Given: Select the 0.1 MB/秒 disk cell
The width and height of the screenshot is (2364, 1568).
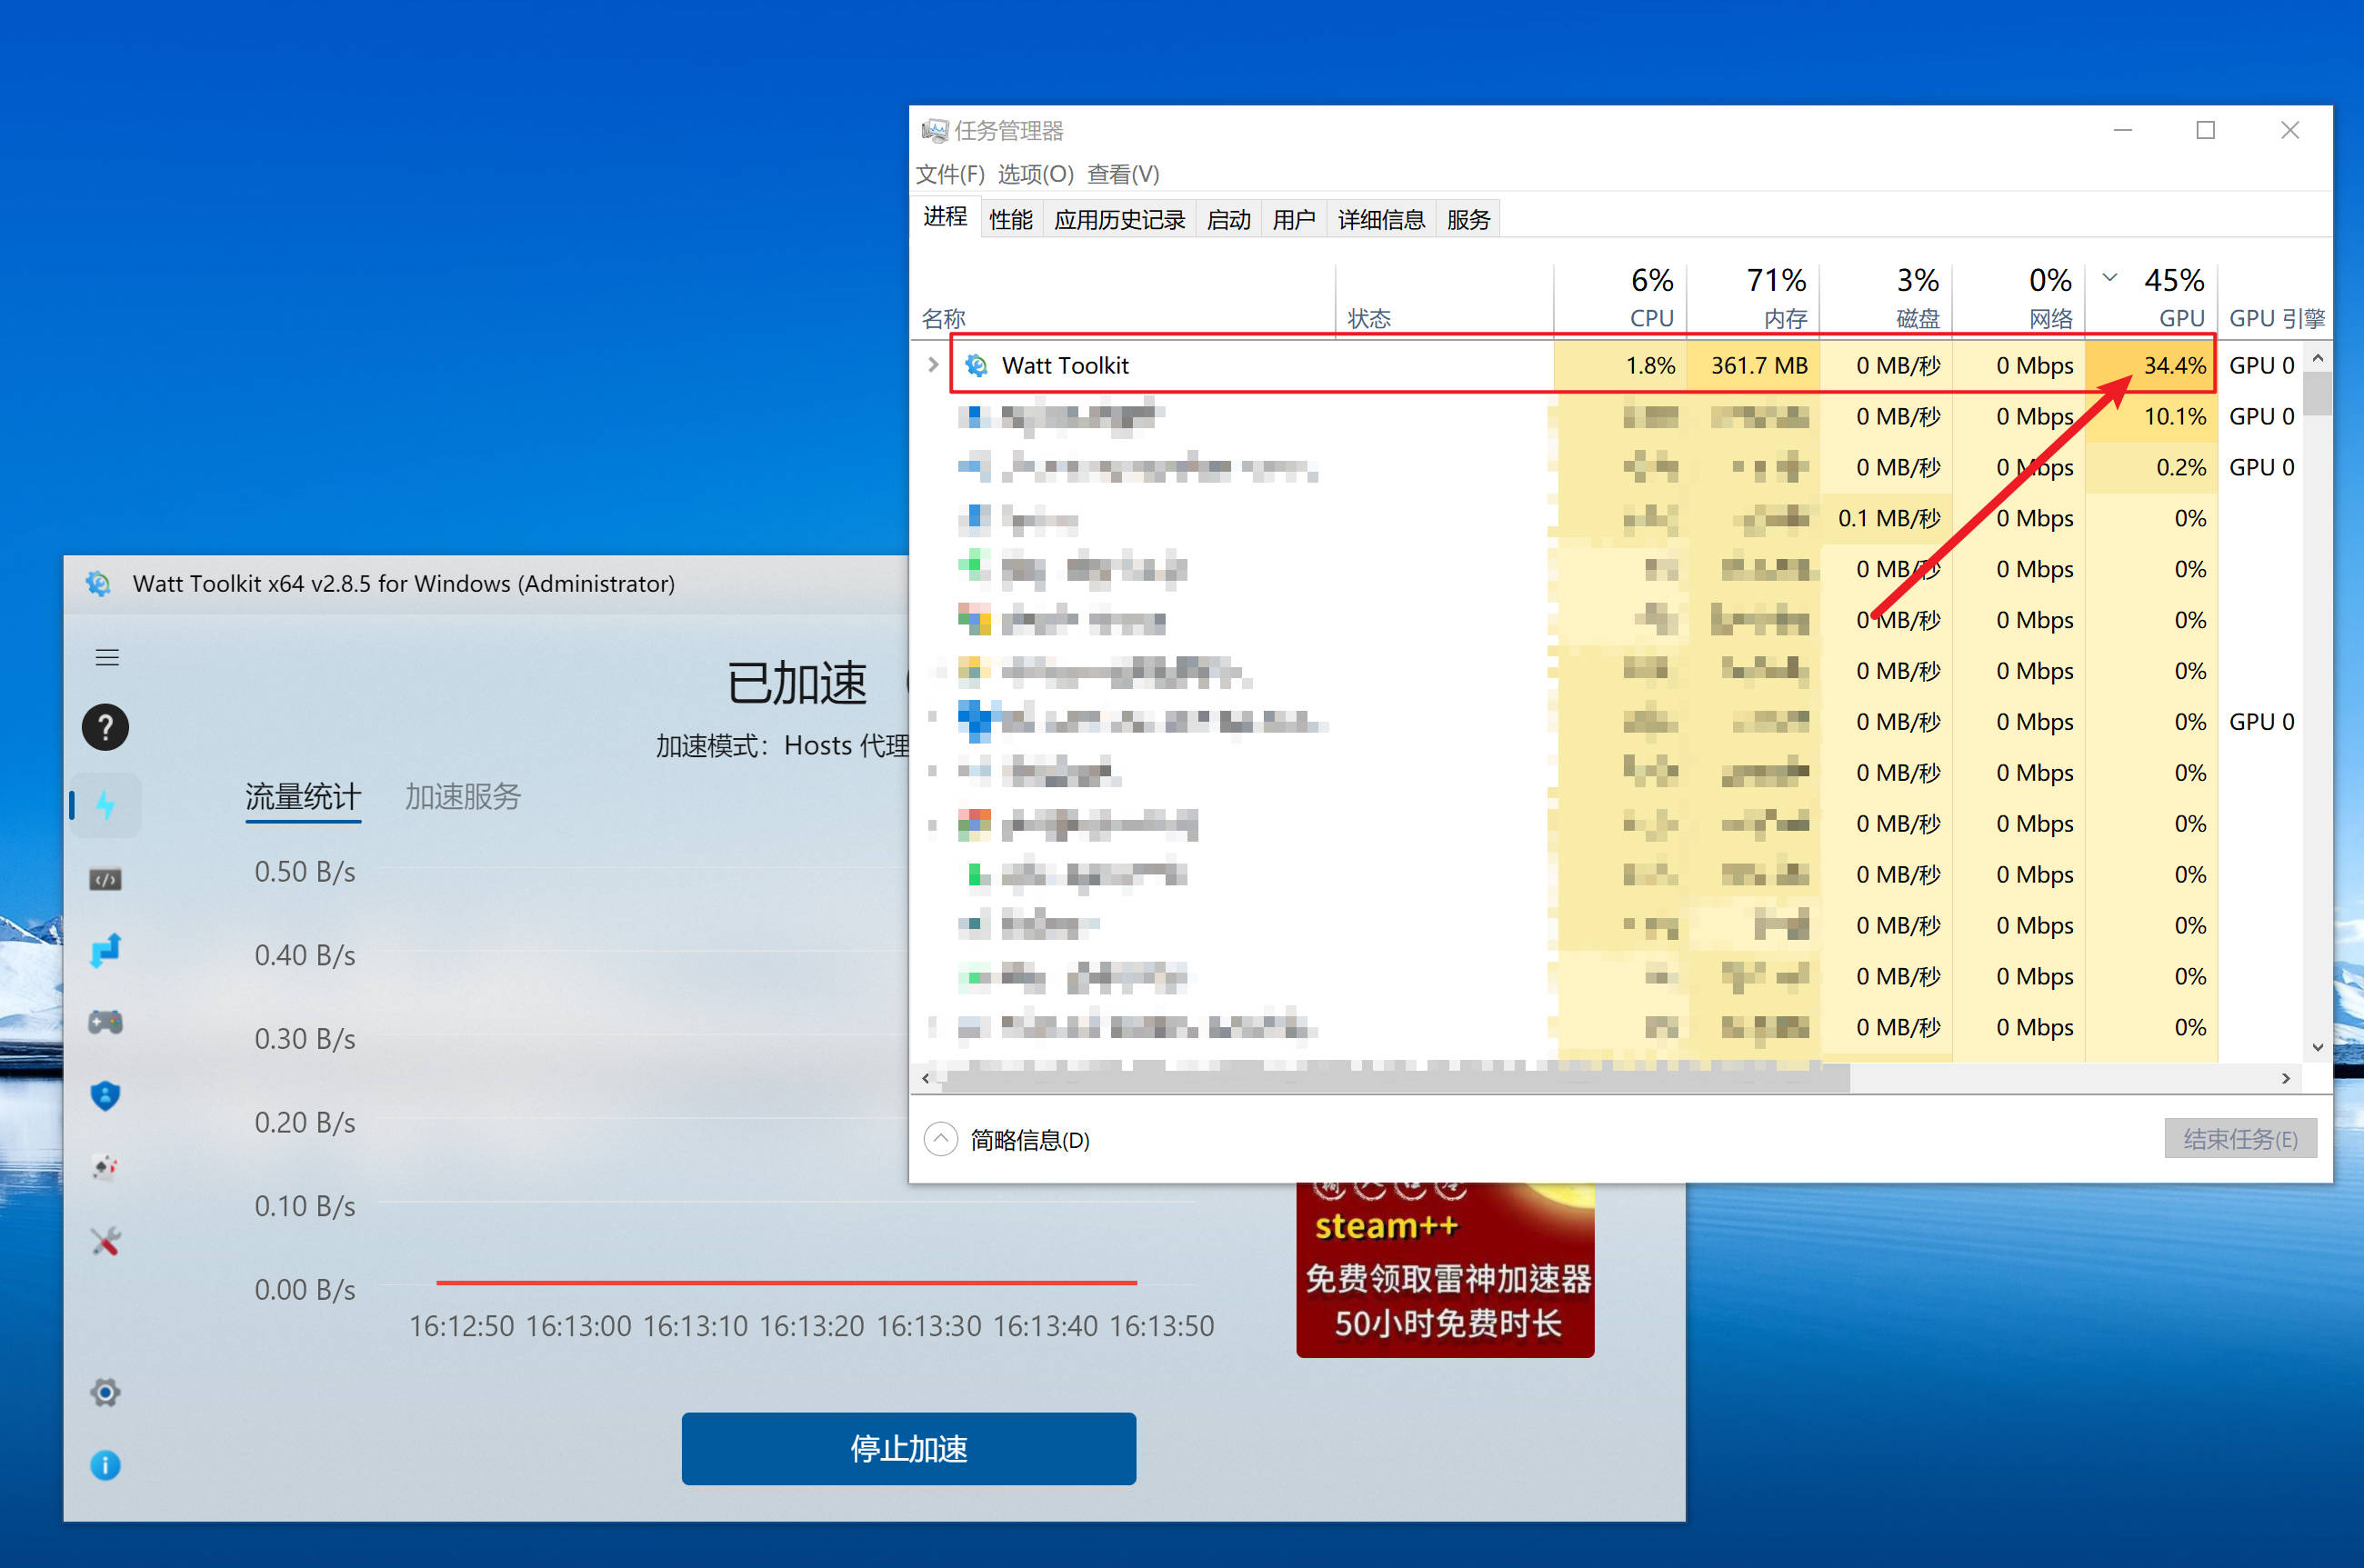Looking at the screenshot, I should (x=1886, y=518).
